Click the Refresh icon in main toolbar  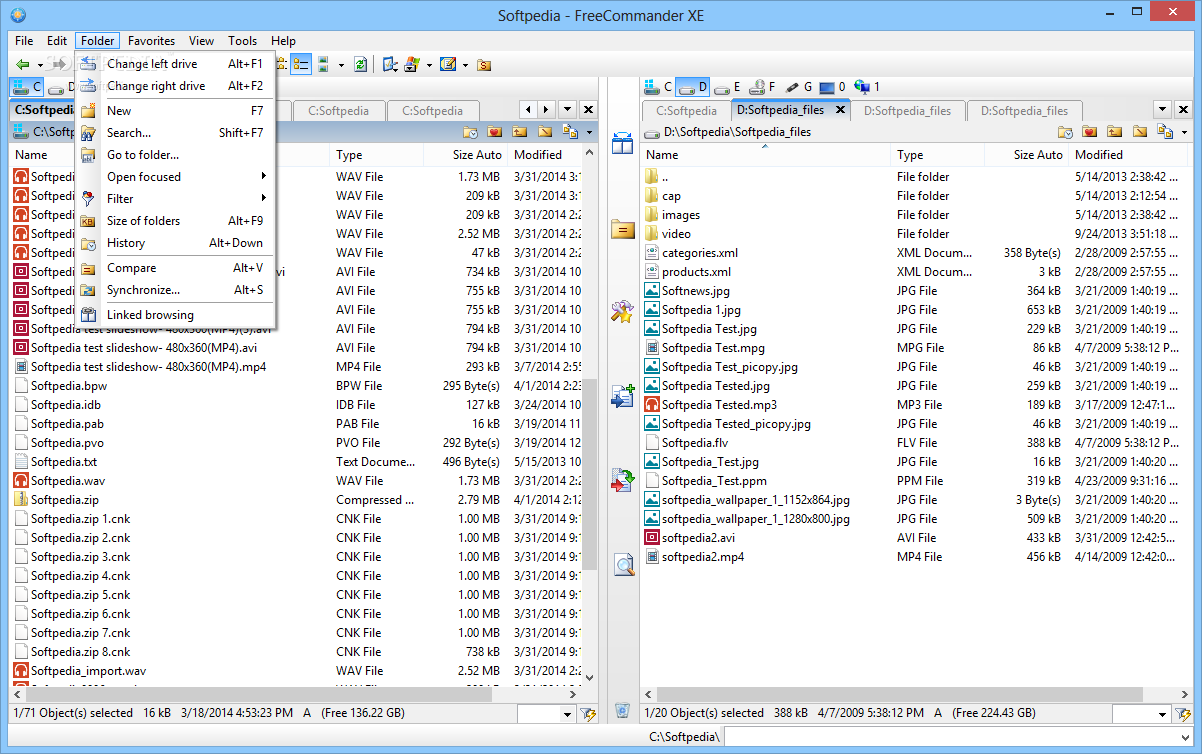pos(360,64)
